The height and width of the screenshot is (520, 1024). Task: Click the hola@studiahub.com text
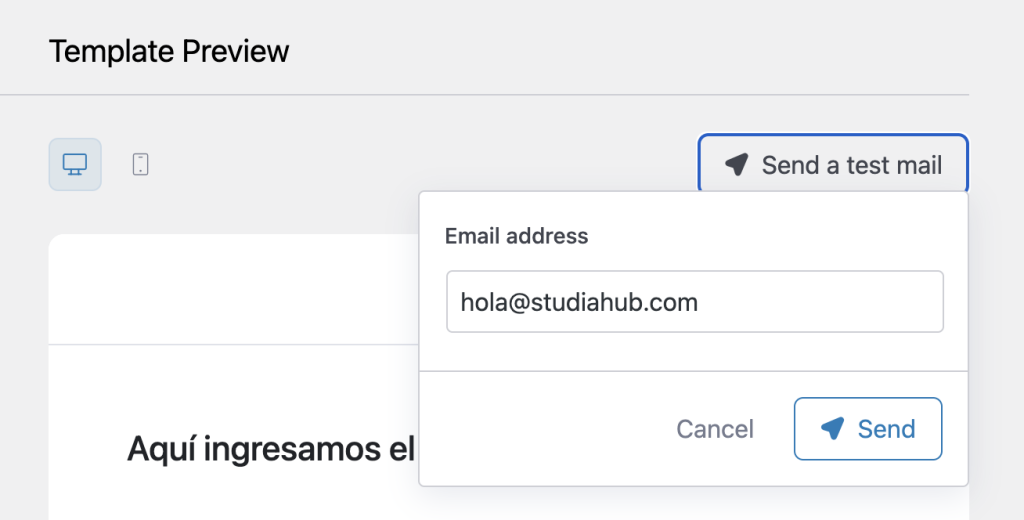[579, 301]
